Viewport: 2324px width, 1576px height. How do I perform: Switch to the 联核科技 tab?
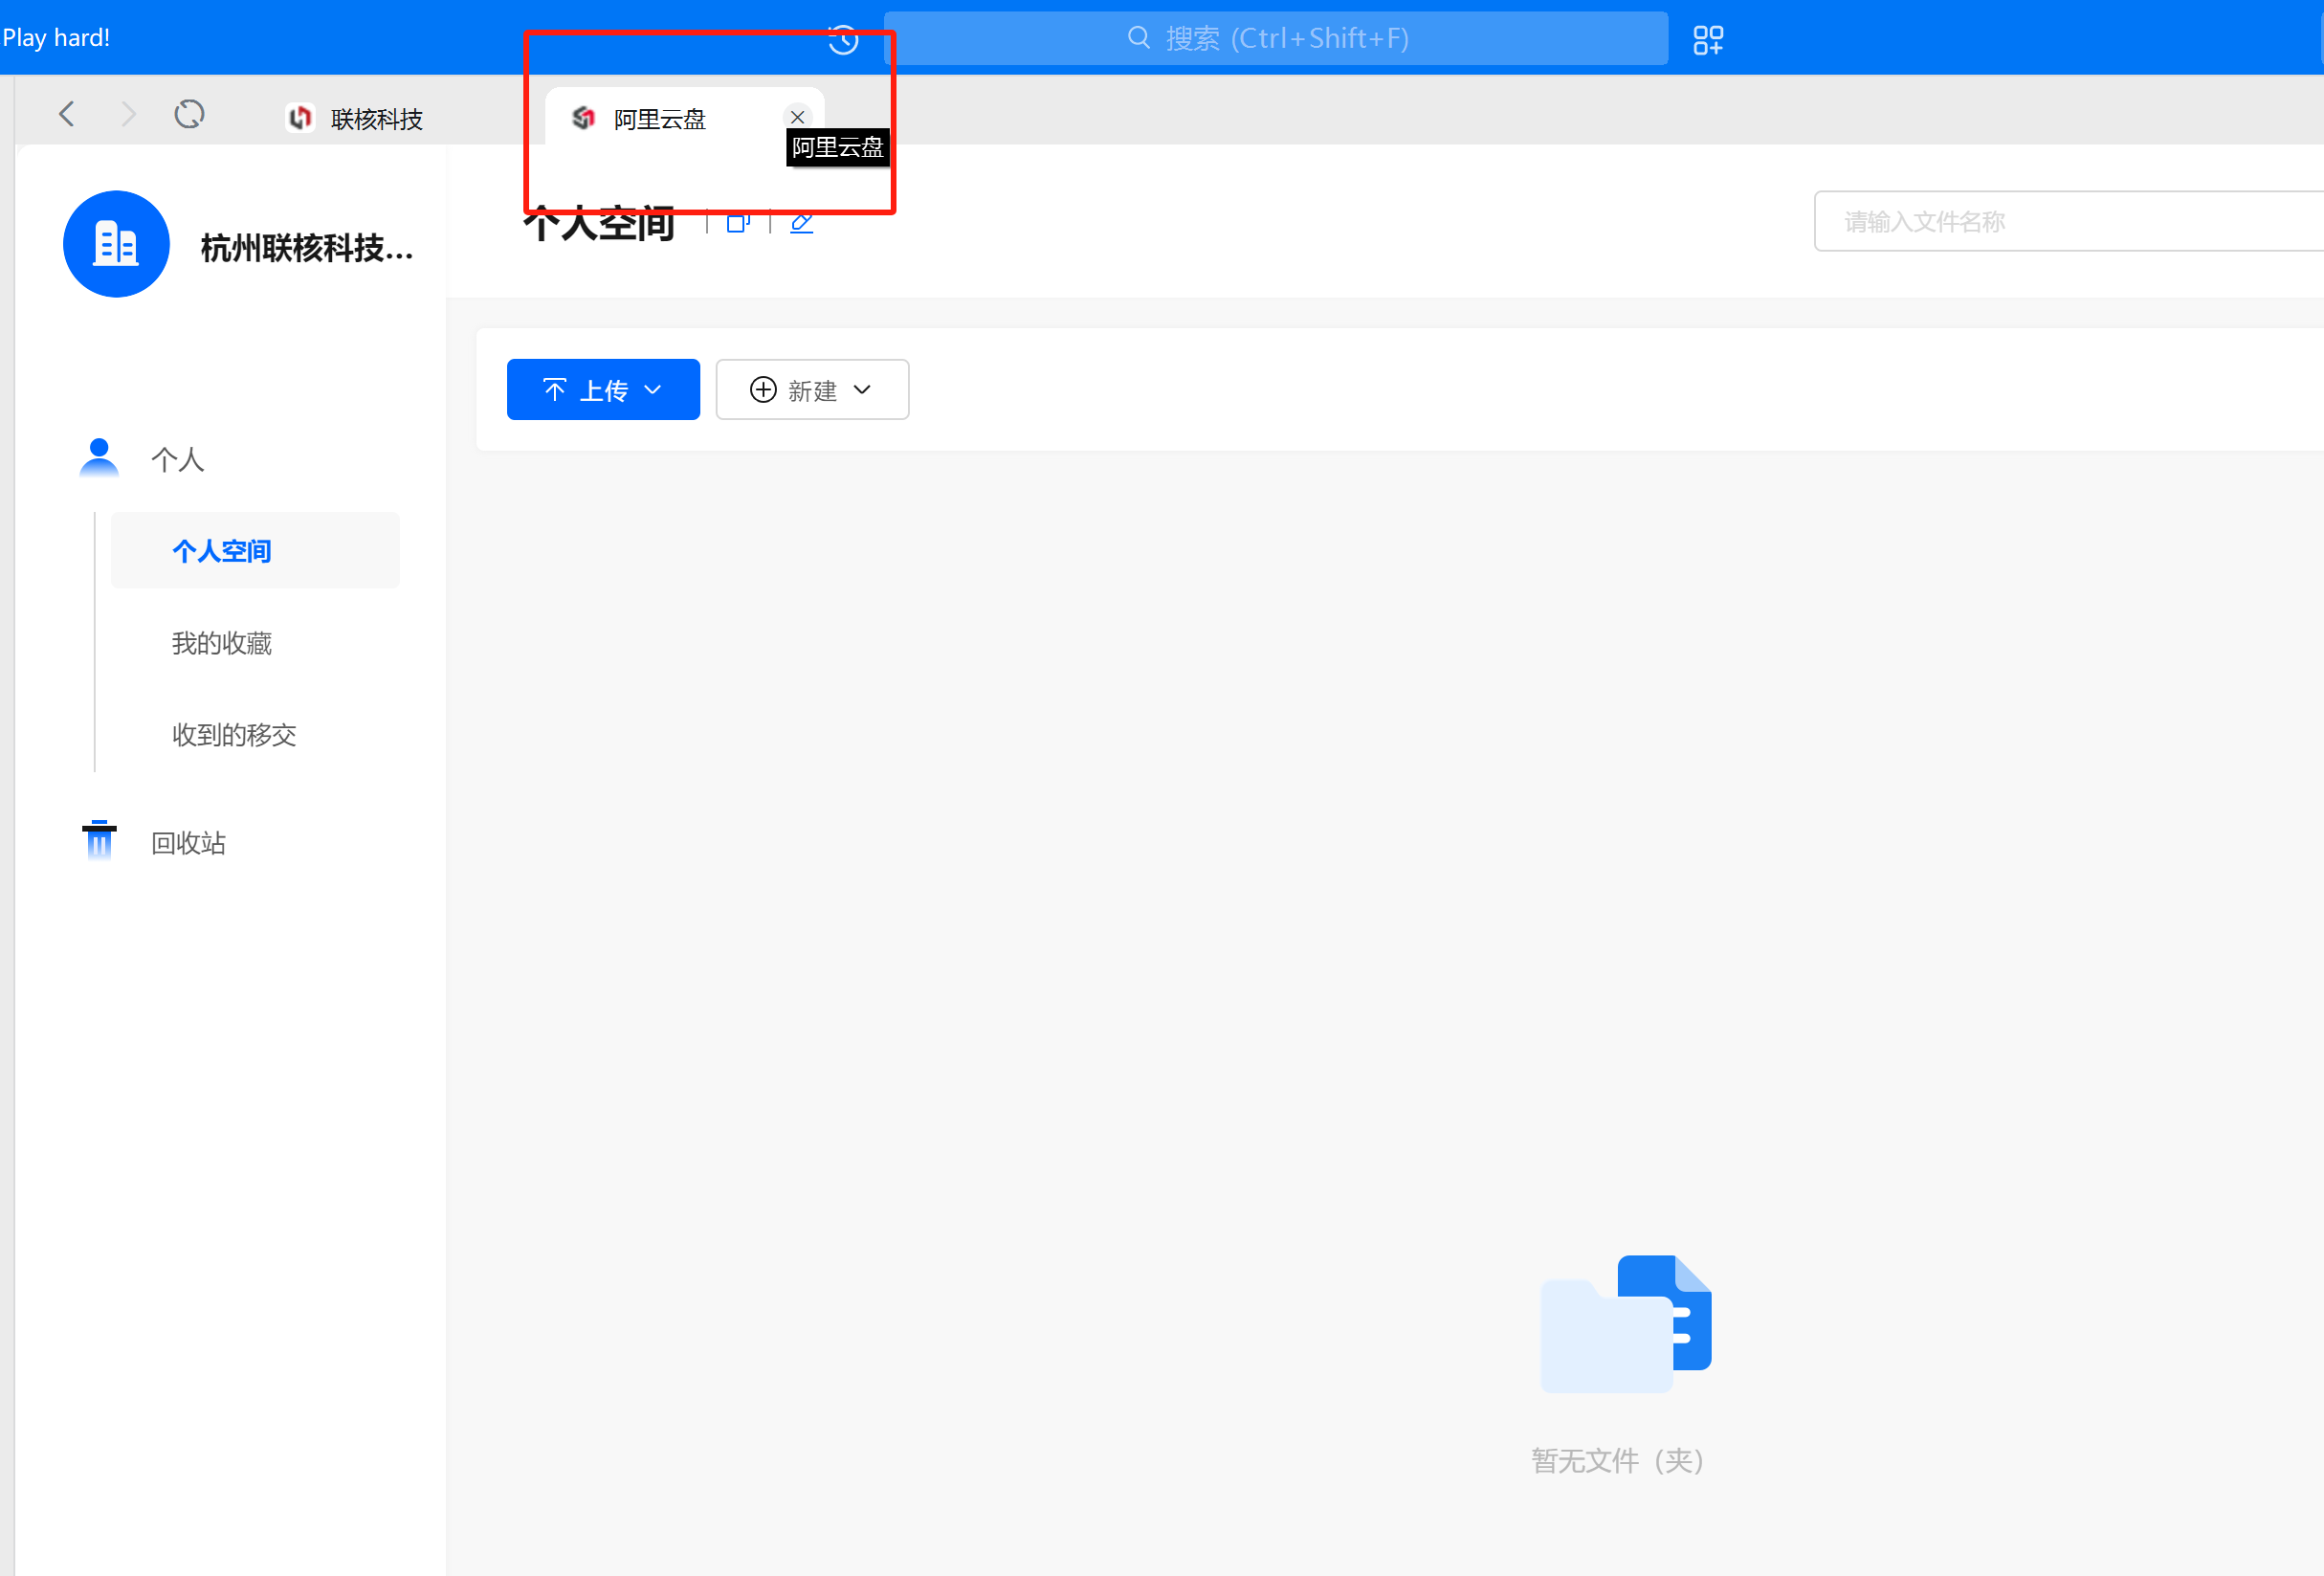coord(356,119)
